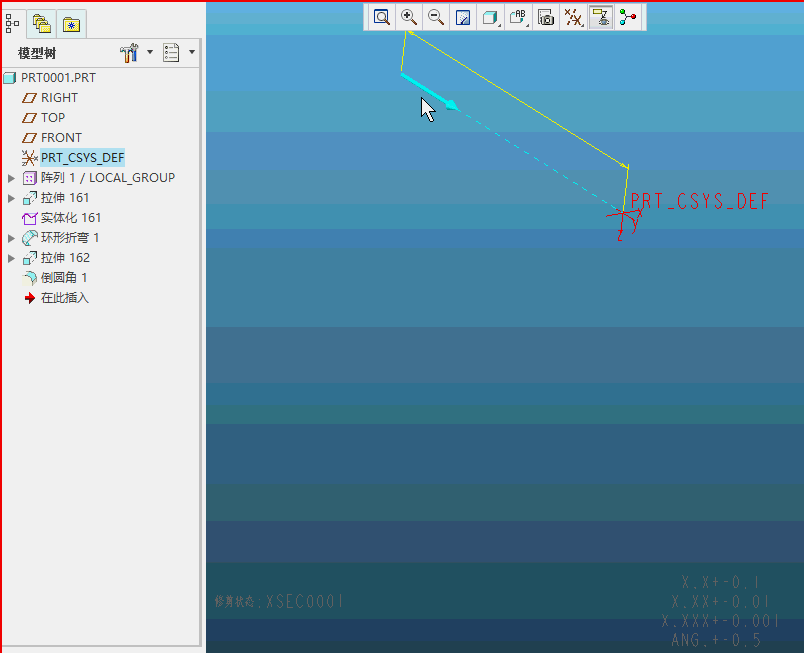The width and height of the screenshot is (806, 655).
Task: Open the saved orientations list
Action: click(519, 17)
